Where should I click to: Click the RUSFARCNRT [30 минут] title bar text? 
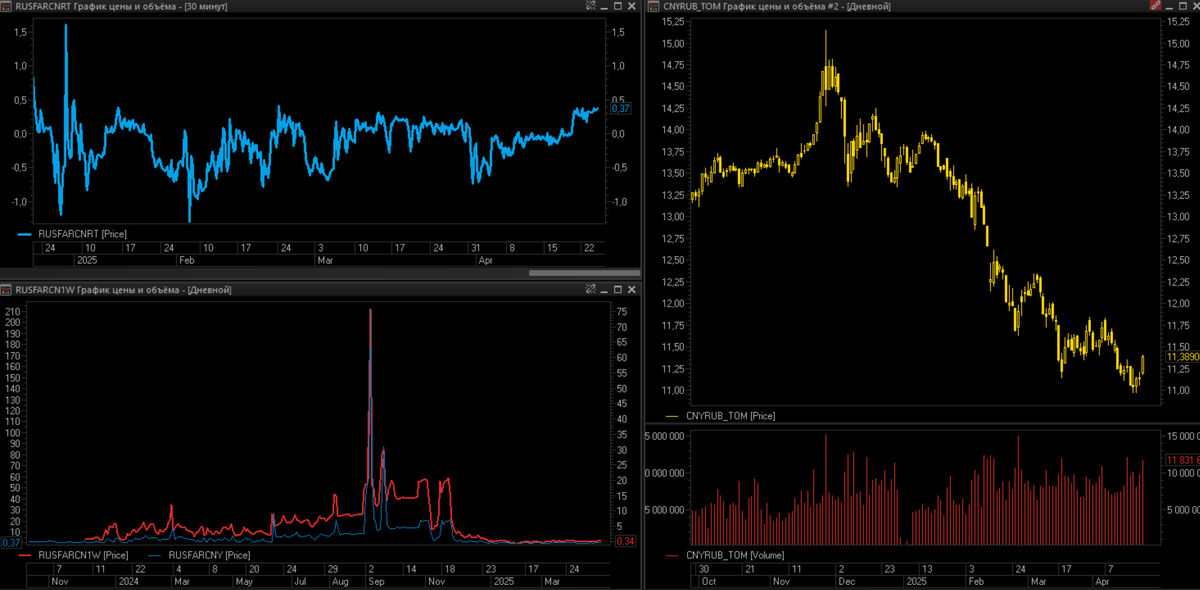click(122, 6)
